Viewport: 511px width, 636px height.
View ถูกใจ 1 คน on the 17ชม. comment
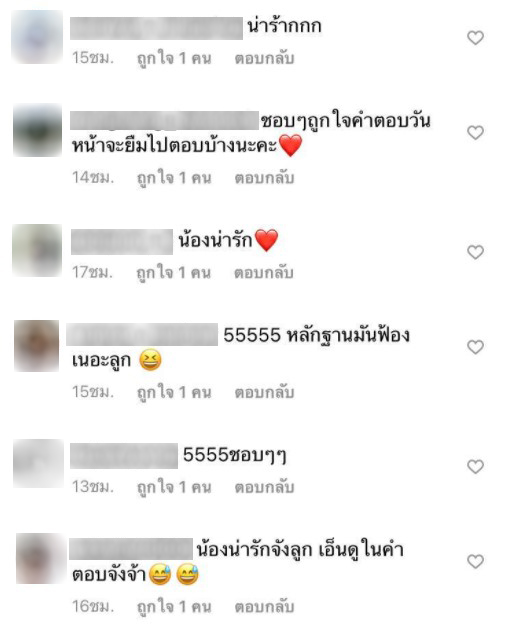[x=174, y=273]
